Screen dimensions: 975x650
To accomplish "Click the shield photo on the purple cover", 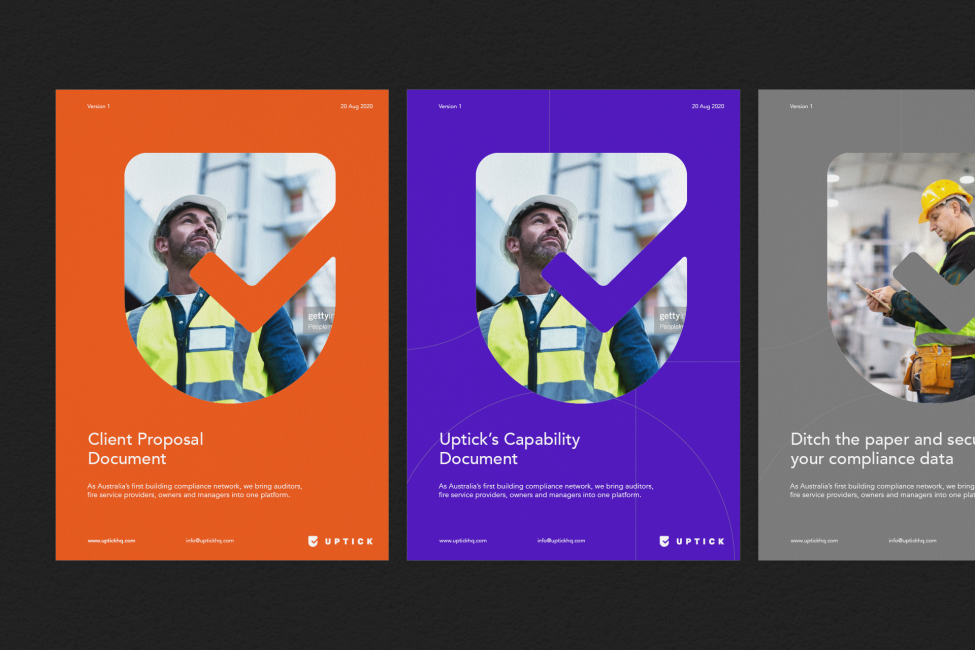I will pyautogui.click(x=581, y=277).
